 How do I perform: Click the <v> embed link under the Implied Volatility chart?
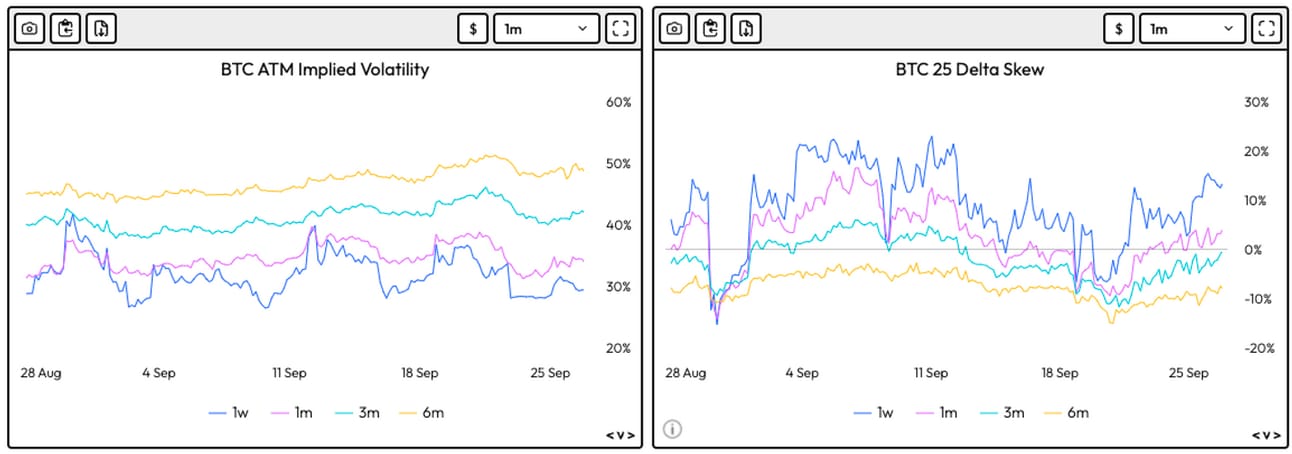tap(620, 435)
